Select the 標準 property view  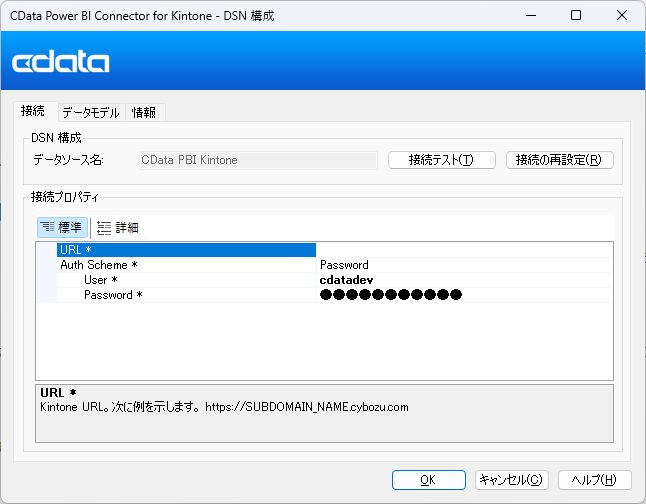(x=62, y=227)
